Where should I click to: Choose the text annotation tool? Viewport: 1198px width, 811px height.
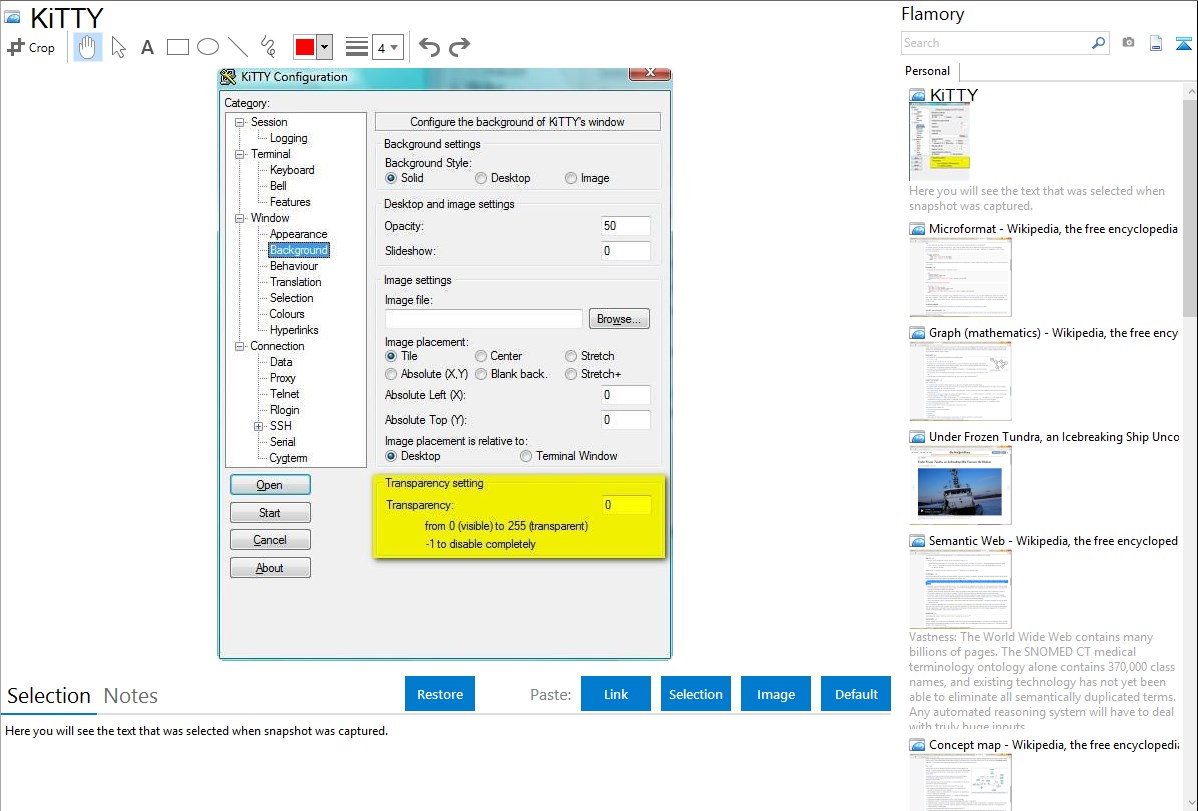147,47
